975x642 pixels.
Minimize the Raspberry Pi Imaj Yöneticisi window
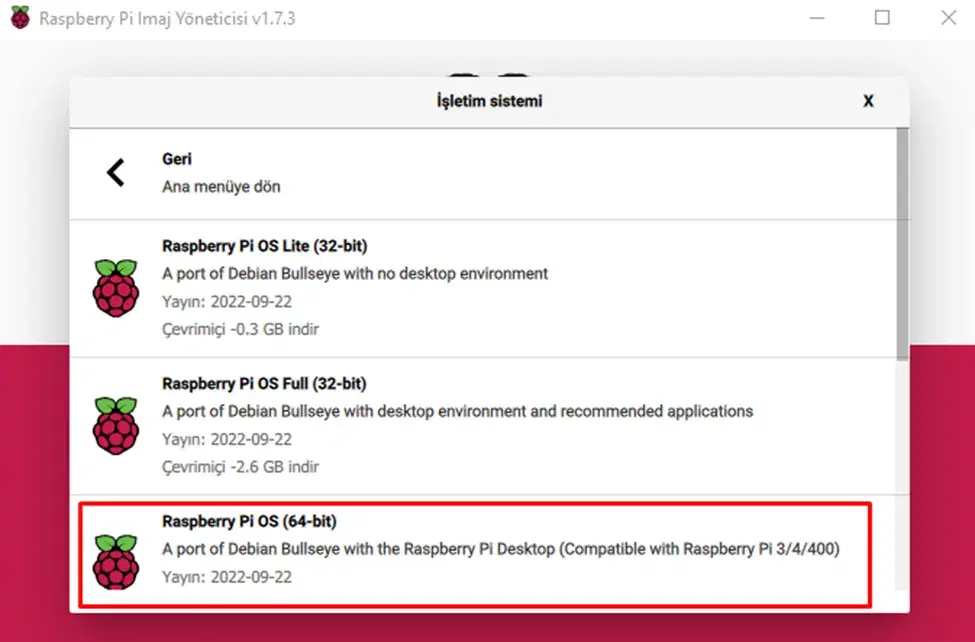click(x=817, y=18)
